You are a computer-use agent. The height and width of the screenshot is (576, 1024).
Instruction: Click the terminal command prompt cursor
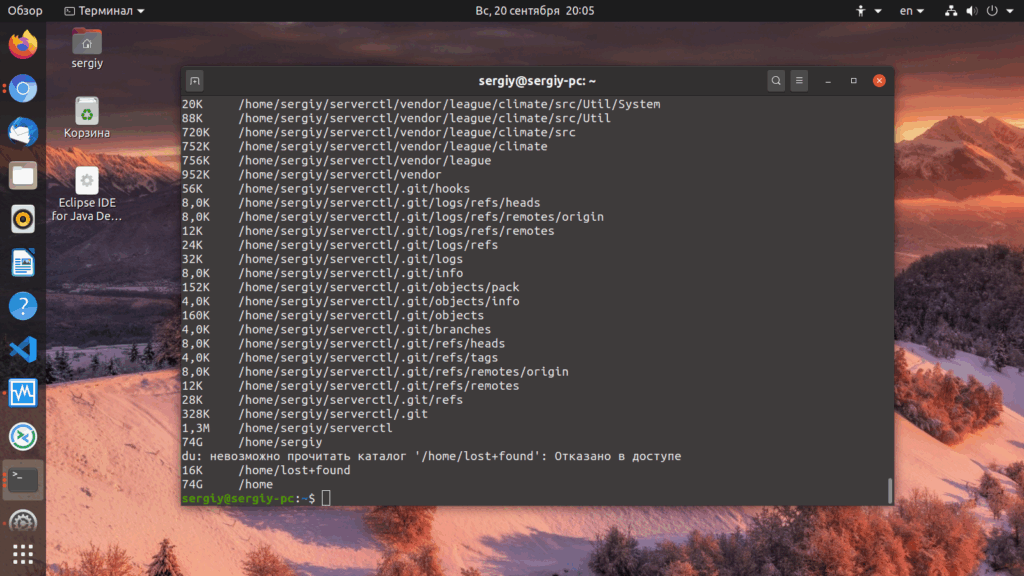(x=326, y=498)
